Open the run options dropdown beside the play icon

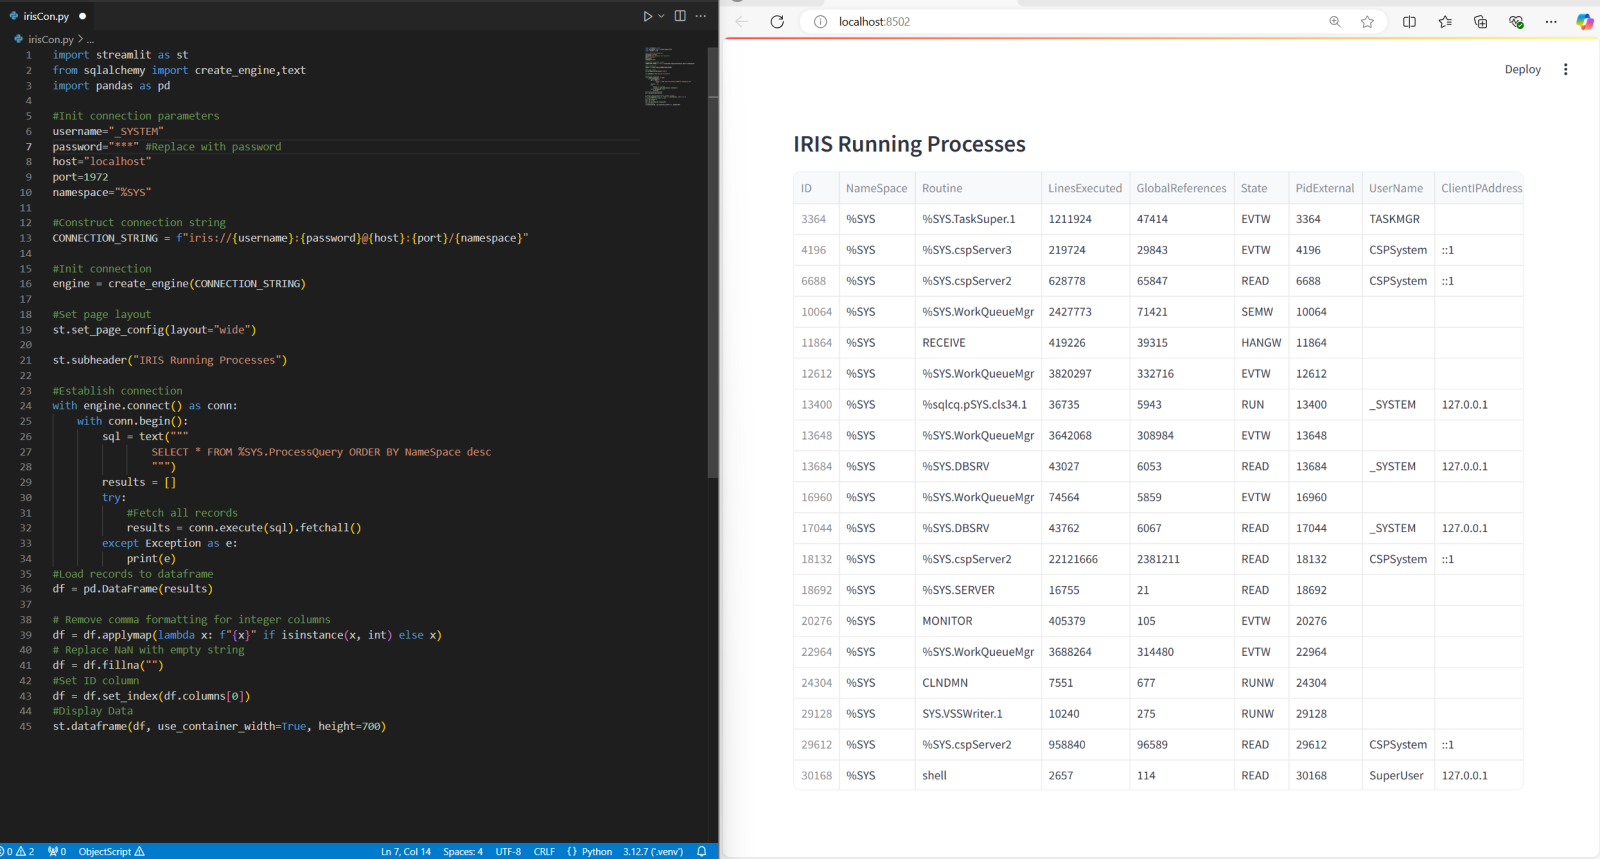661,16
